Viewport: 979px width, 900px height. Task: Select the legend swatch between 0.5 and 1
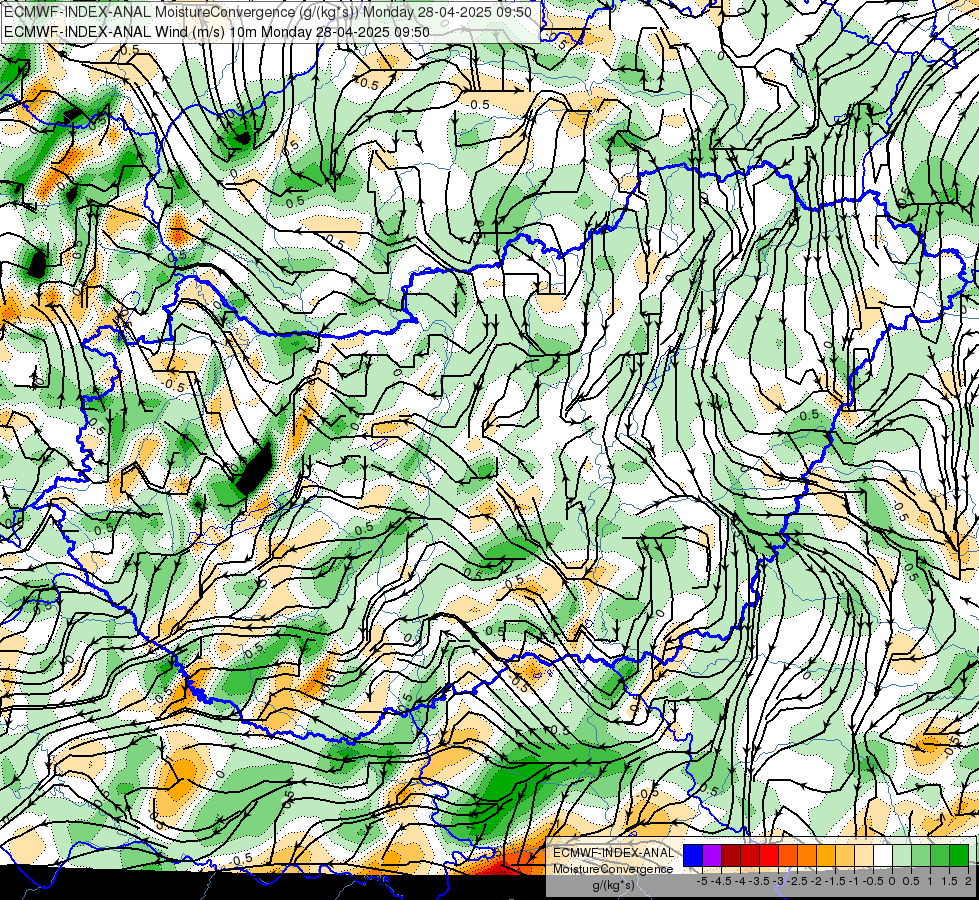point(921,856)
